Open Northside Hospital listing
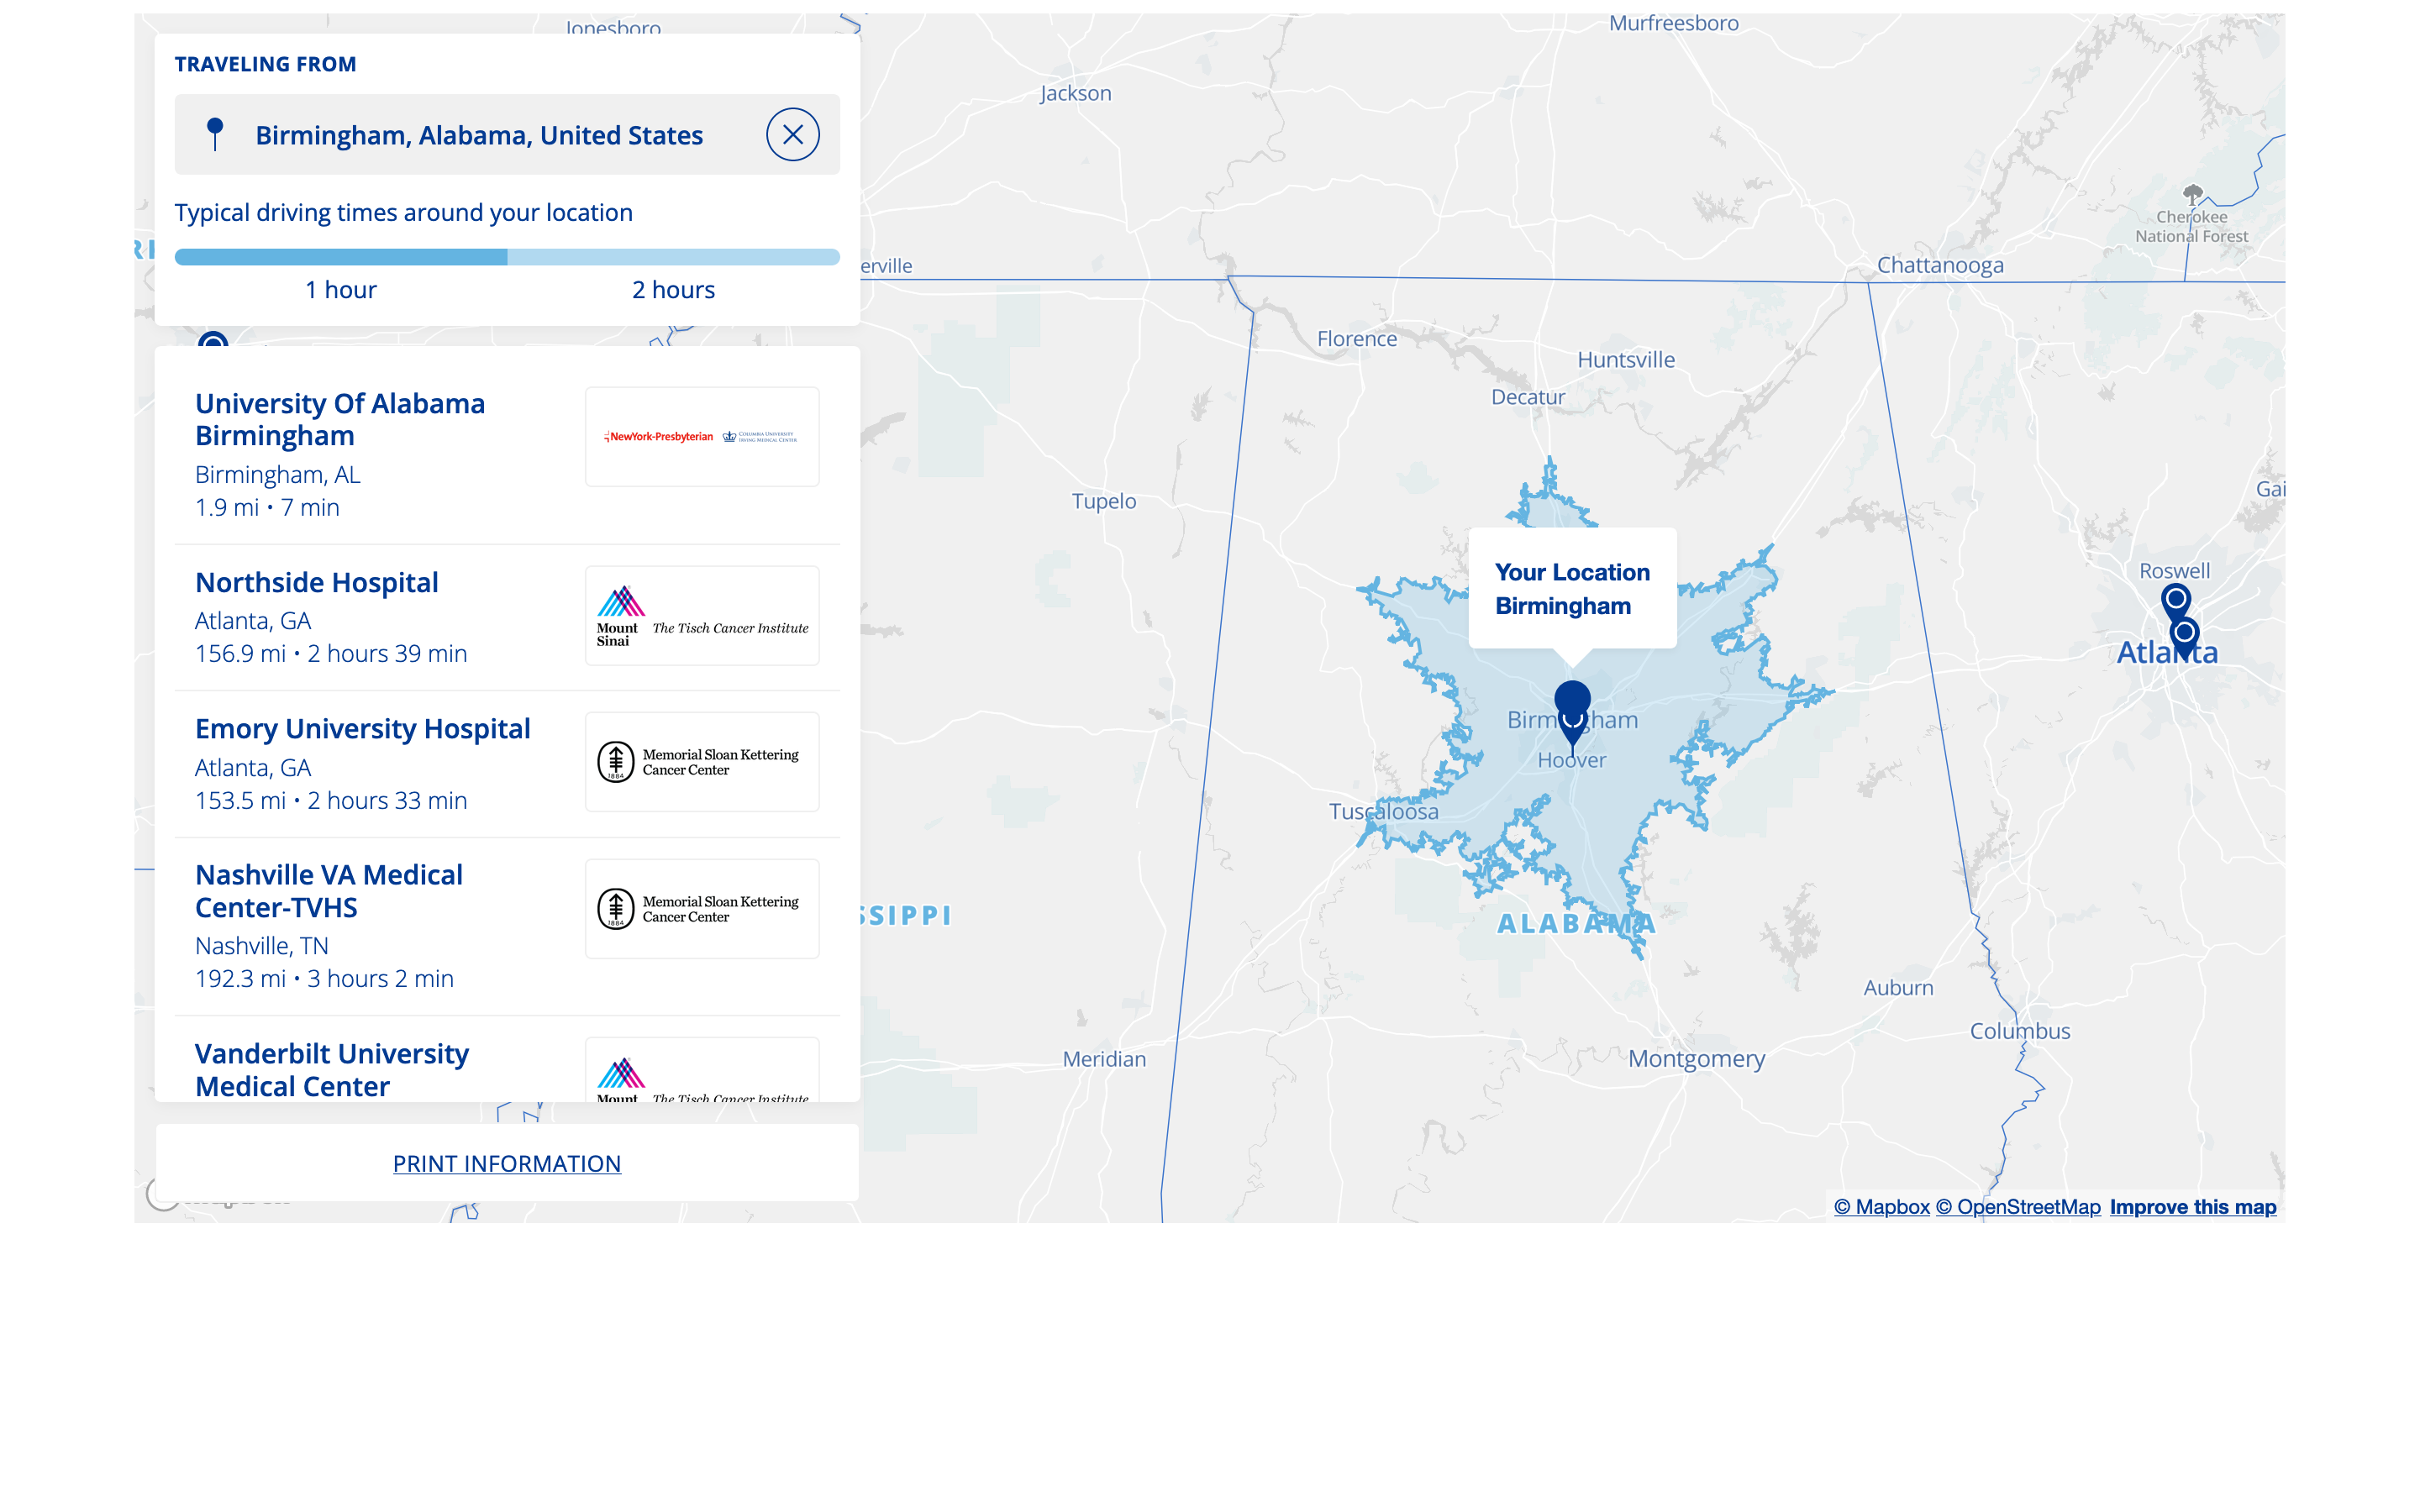This screenshot has height=1512, width=2420. 316,582
